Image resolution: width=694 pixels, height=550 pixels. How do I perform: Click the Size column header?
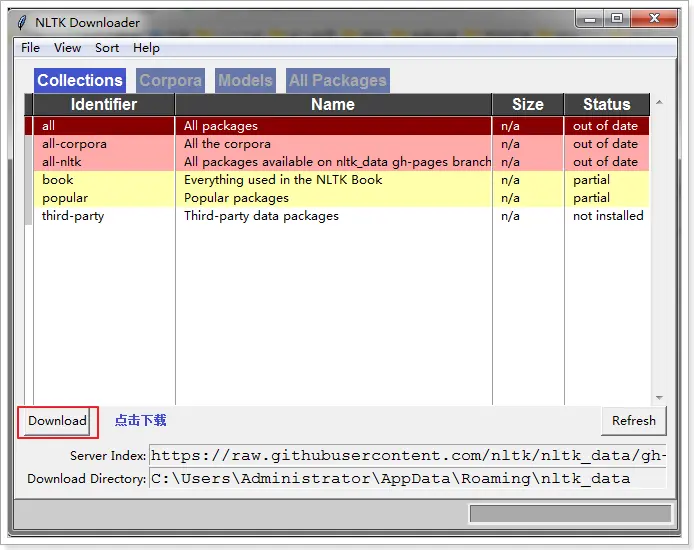coord(528,104)
